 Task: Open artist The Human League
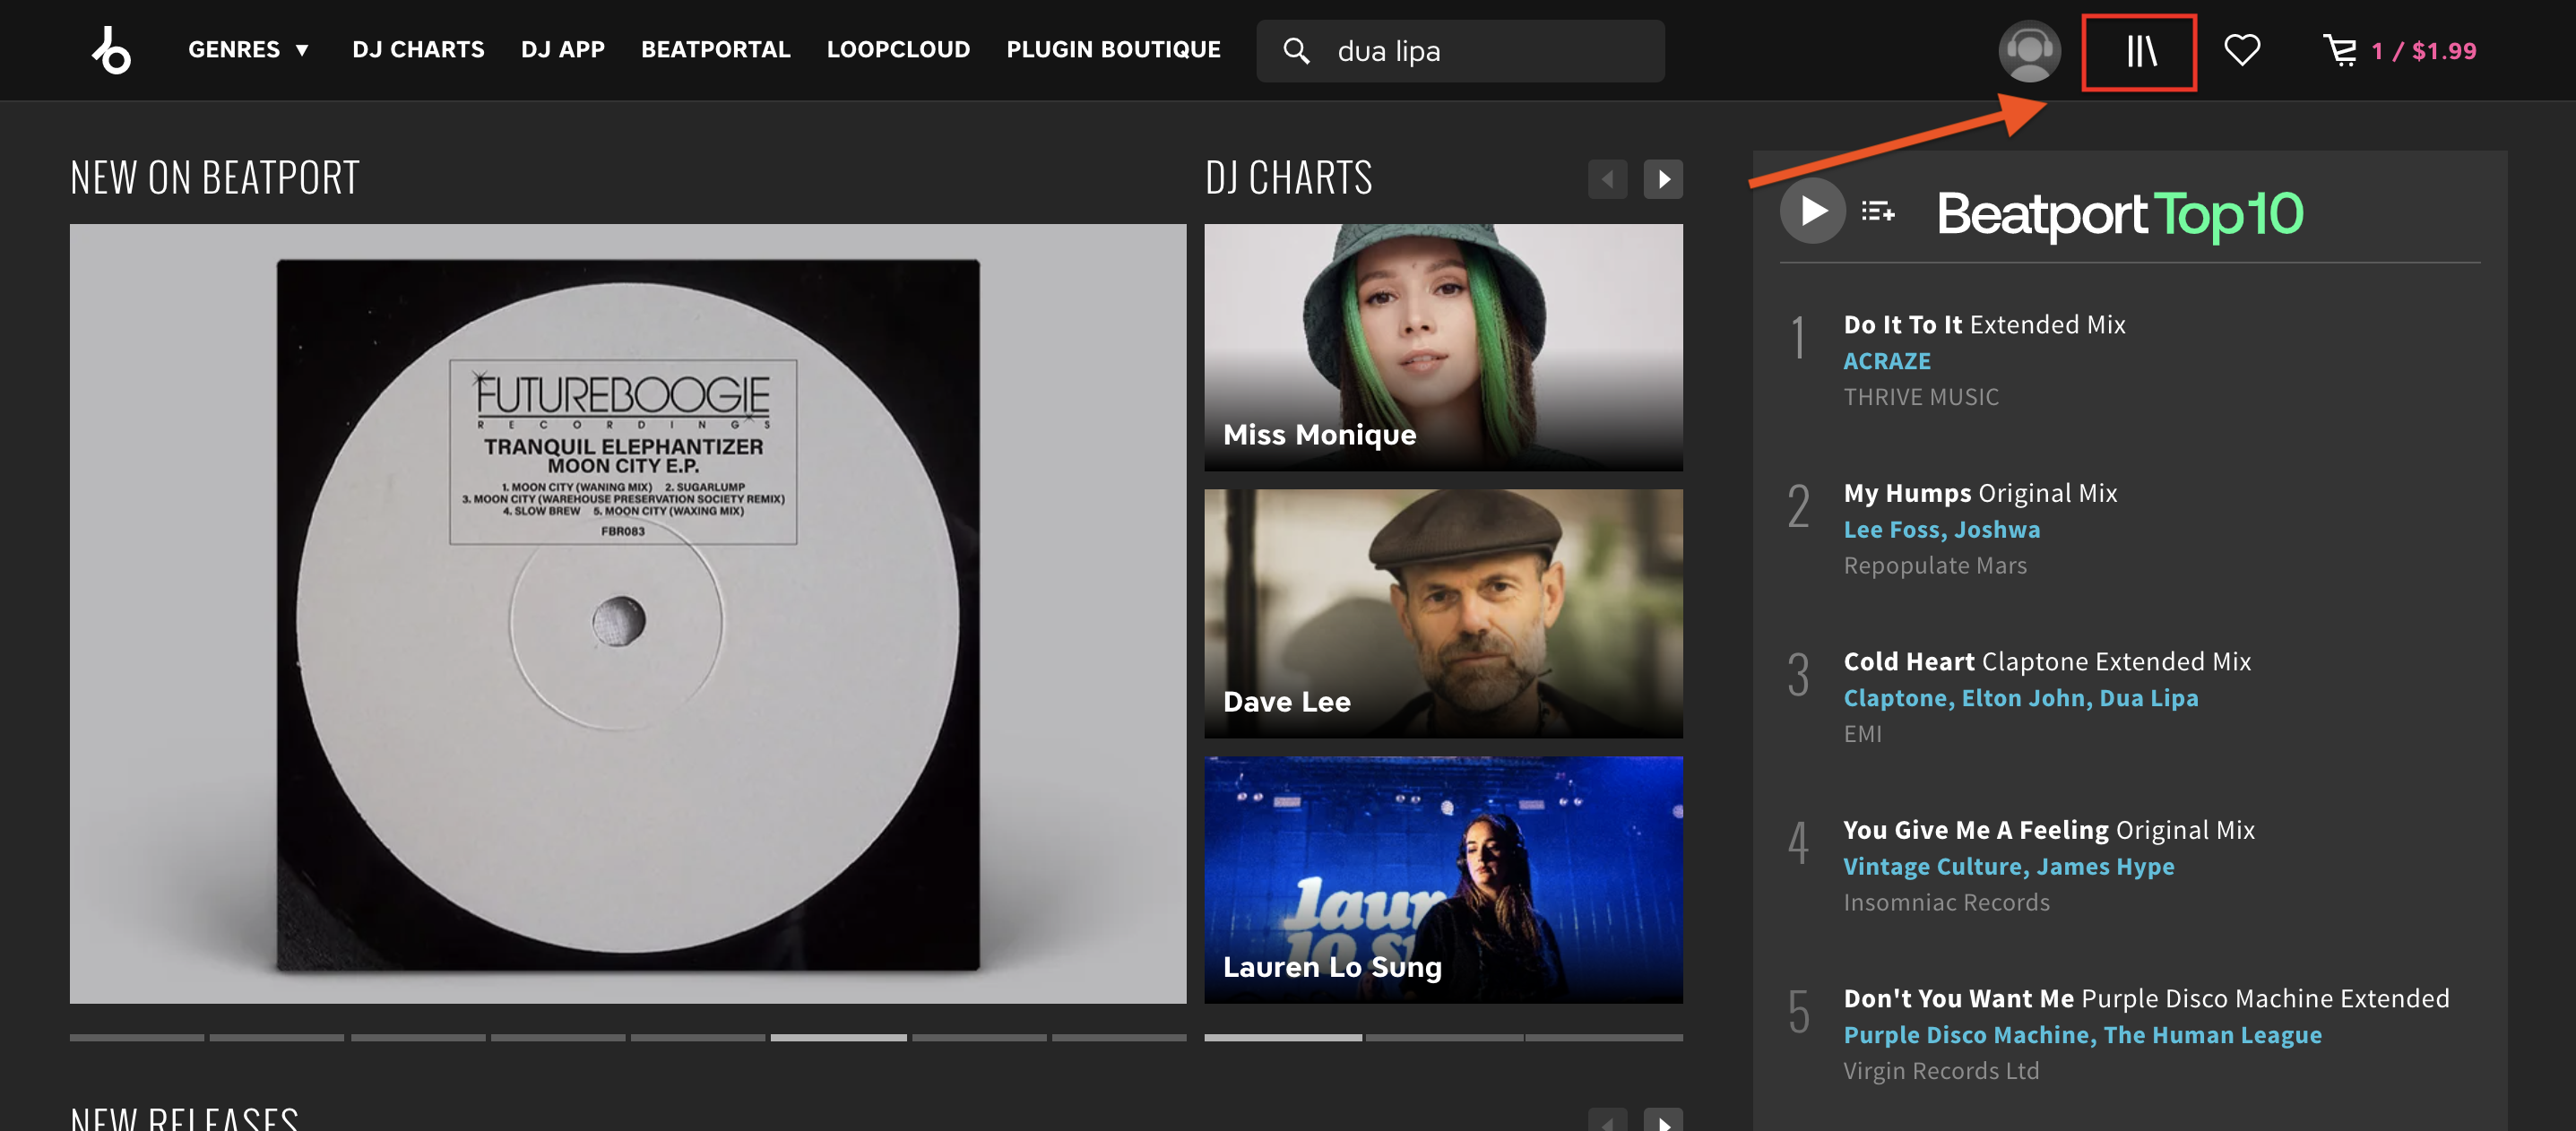2212,1035
